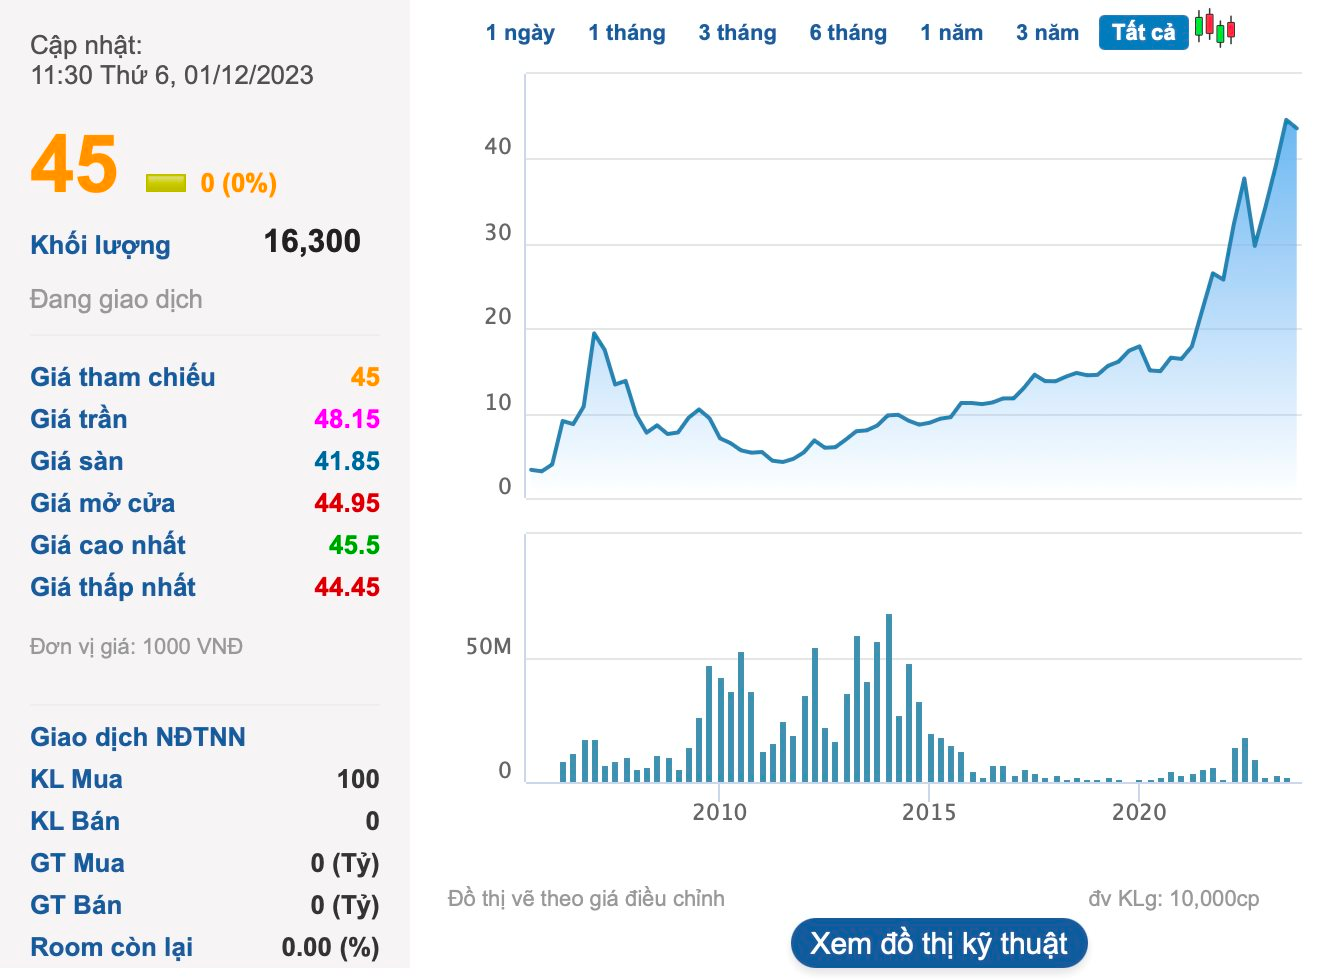Select the 'Tất cả' time range tab
This screenshot has width=1318, height=980.
1144,32
